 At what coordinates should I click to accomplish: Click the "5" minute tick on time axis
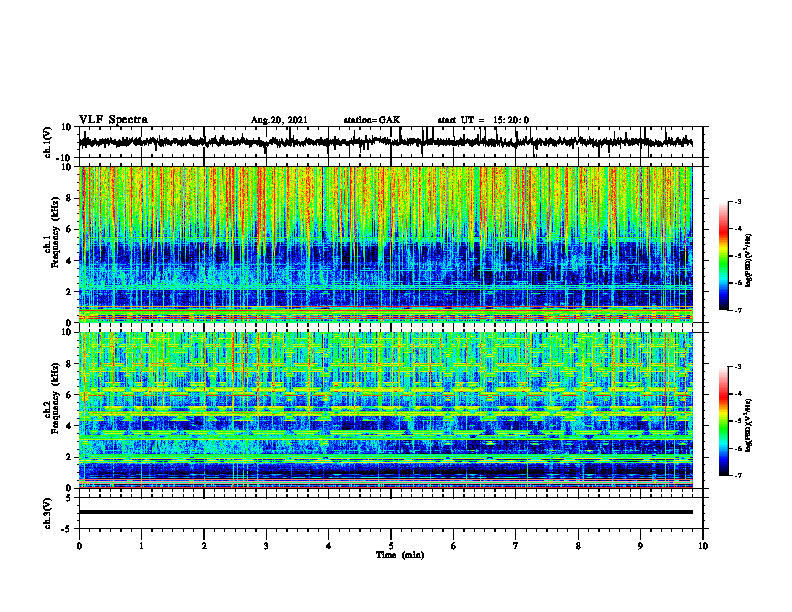[391, 546]
